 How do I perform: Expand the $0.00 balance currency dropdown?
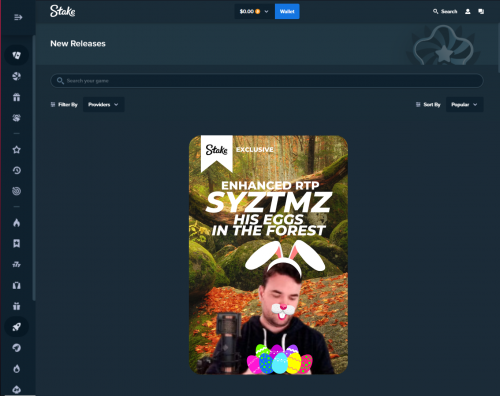[x=254, y=11]
